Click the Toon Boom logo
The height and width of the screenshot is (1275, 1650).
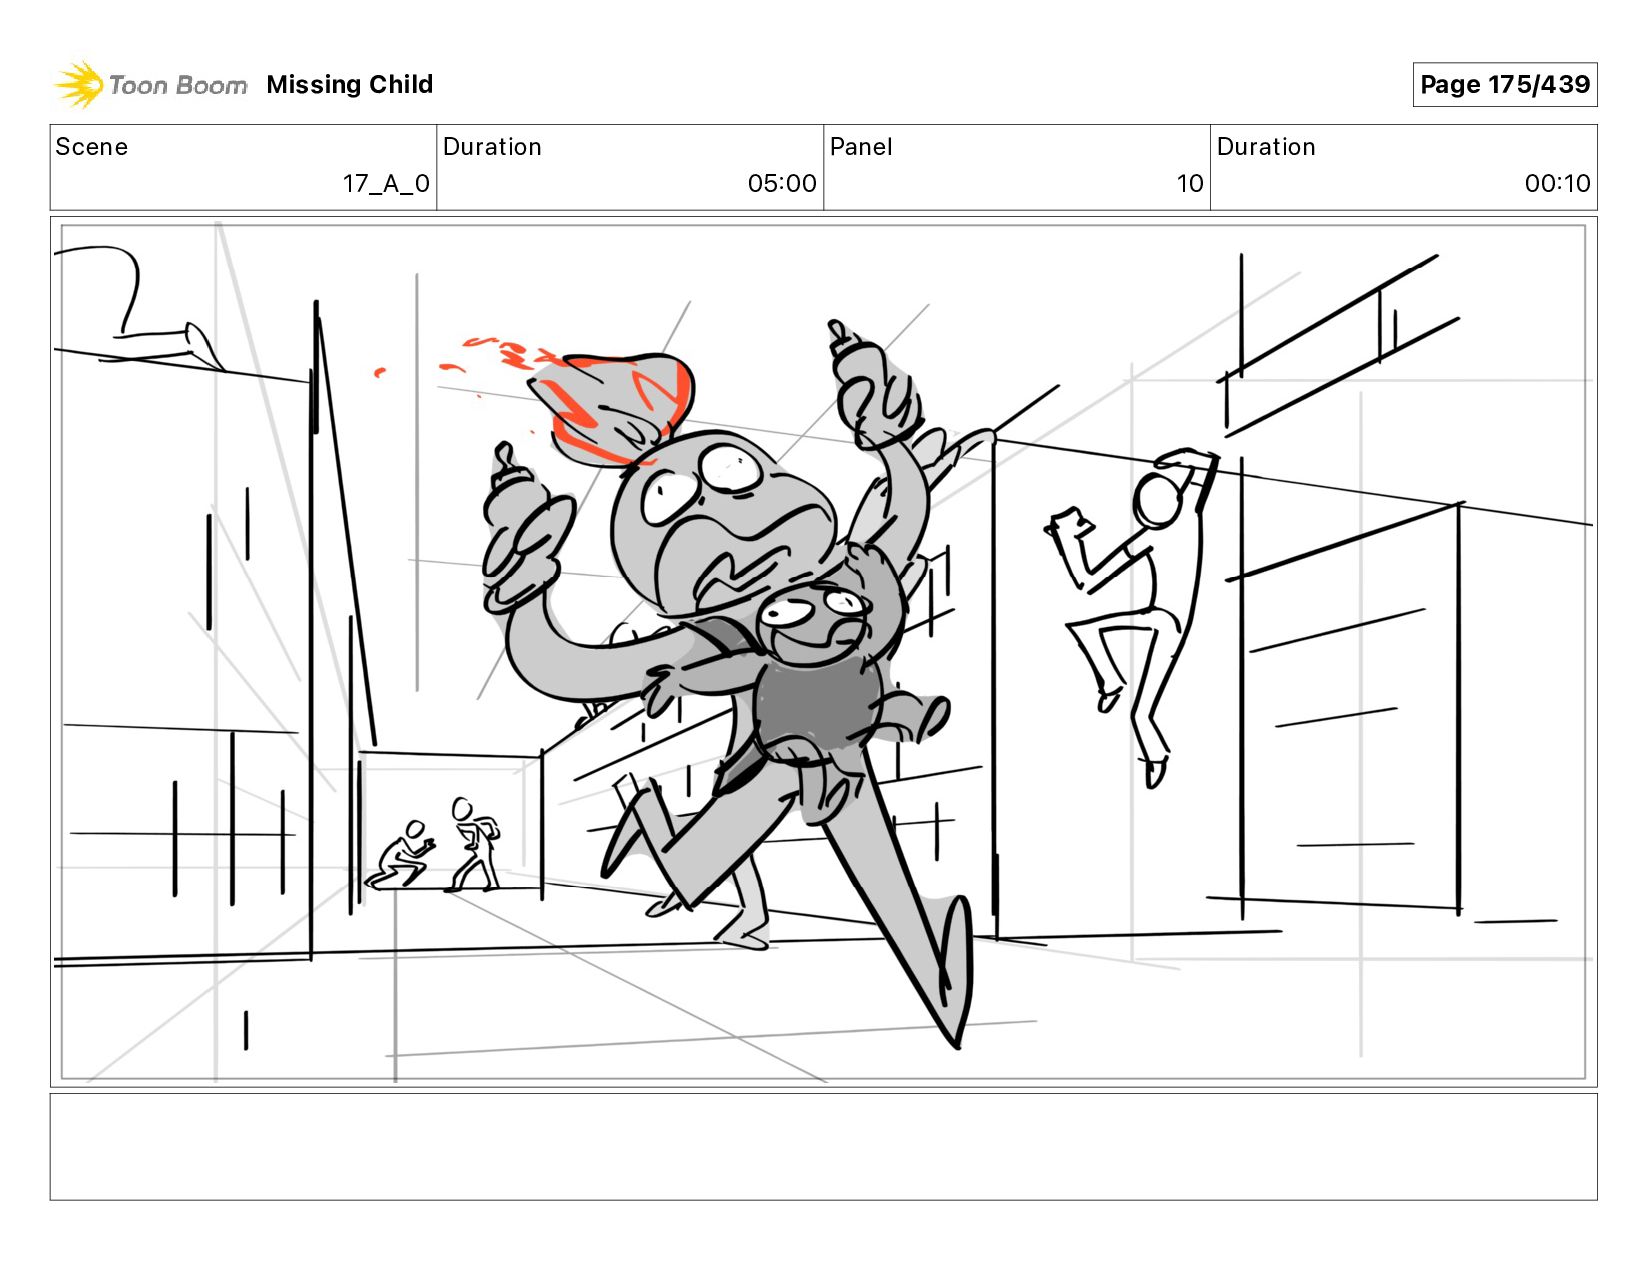pos(150,84)
